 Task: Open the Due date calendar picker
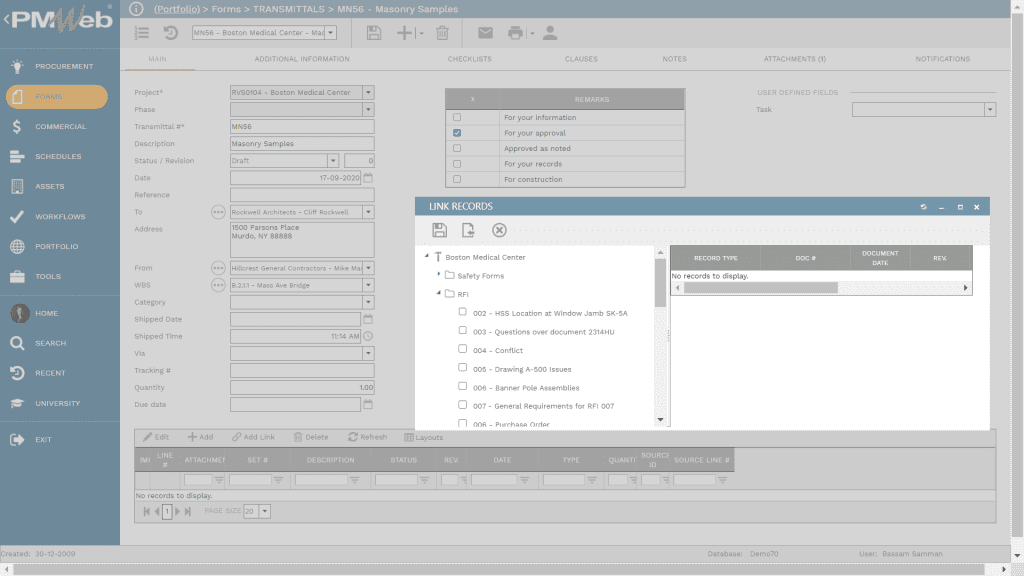368,404
